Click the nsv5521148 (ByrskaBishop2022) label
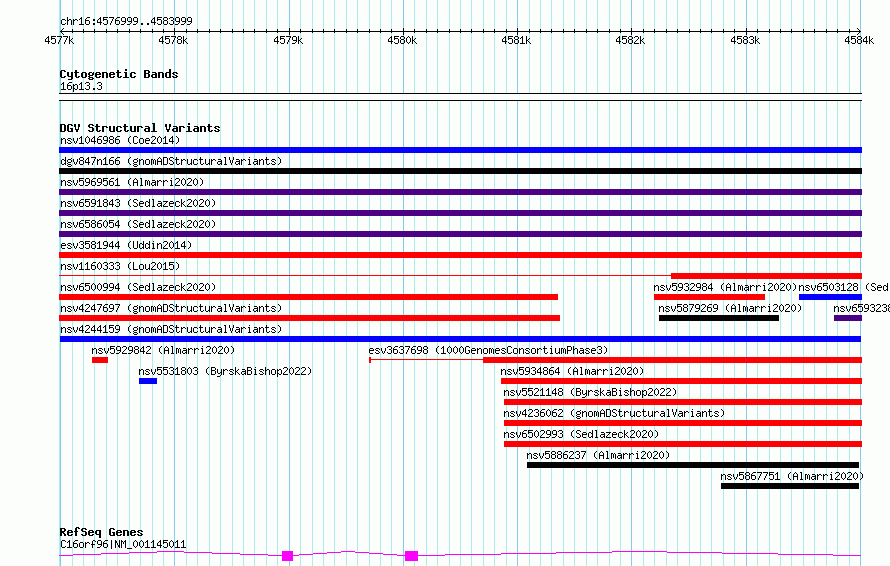The height and width of the screenshot is (566, 890). pos(590,392)
